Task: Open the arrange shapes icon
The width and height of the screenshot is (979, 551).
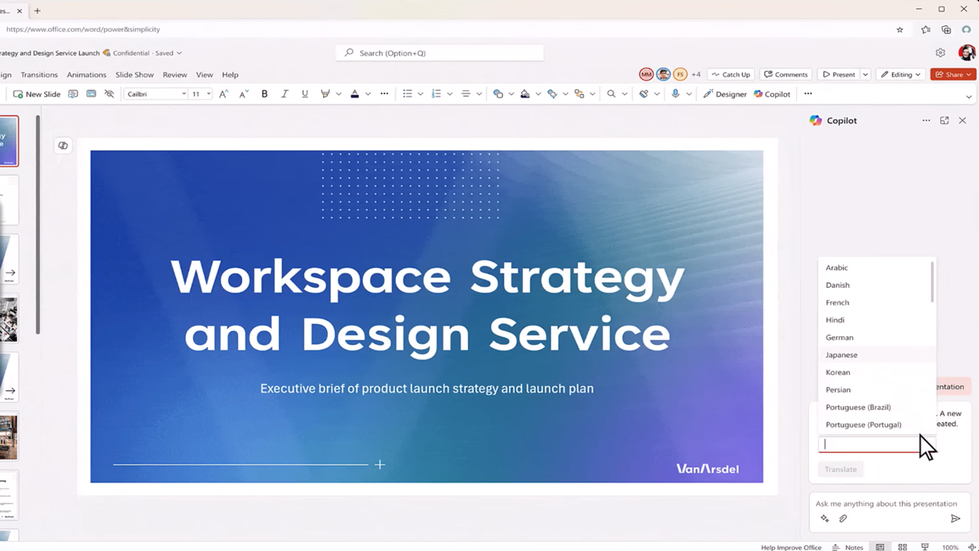Action: tap(579, 94)
